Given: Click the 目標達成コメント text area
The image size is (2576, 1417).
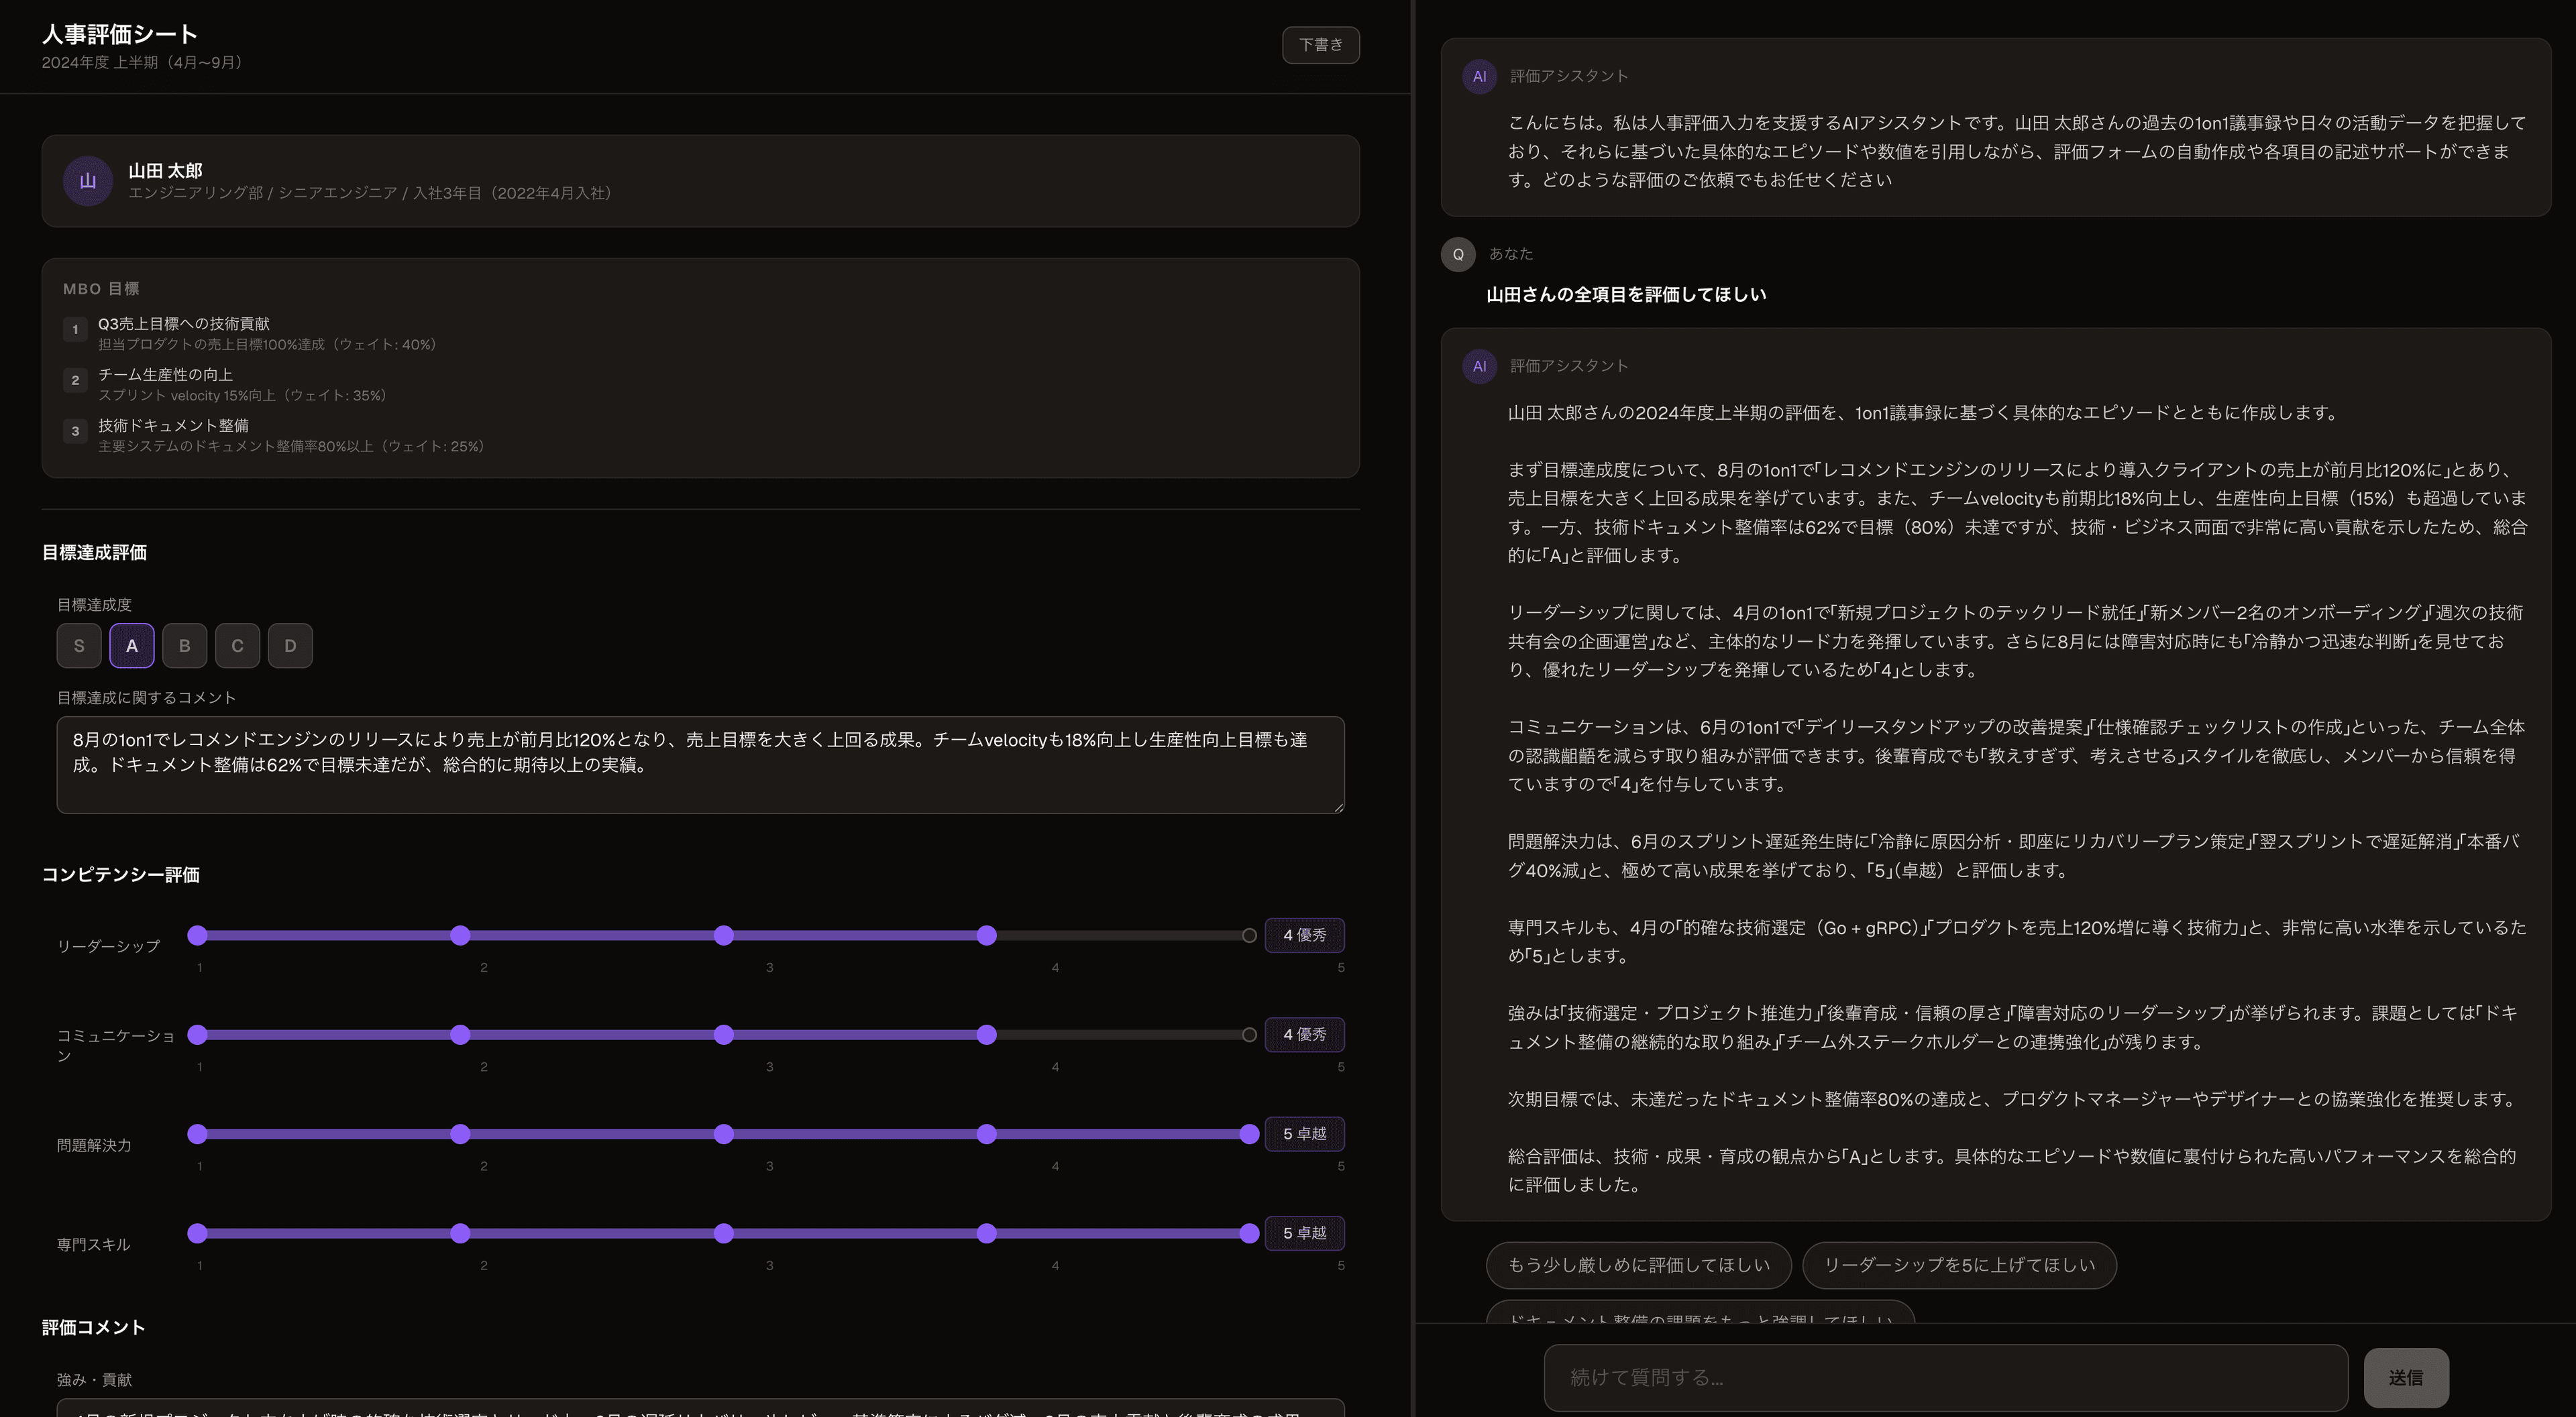Looking at the screenshot, I should (700, 765).
